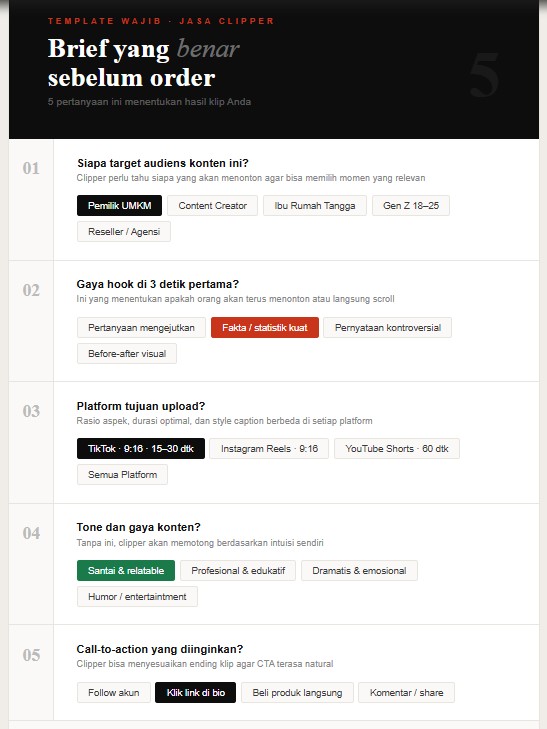Image resolution: width=547 pixels, height=729 pixels.
Task: Select Gen Z 18–25 audience chip
Action: (x=411, y=205)
